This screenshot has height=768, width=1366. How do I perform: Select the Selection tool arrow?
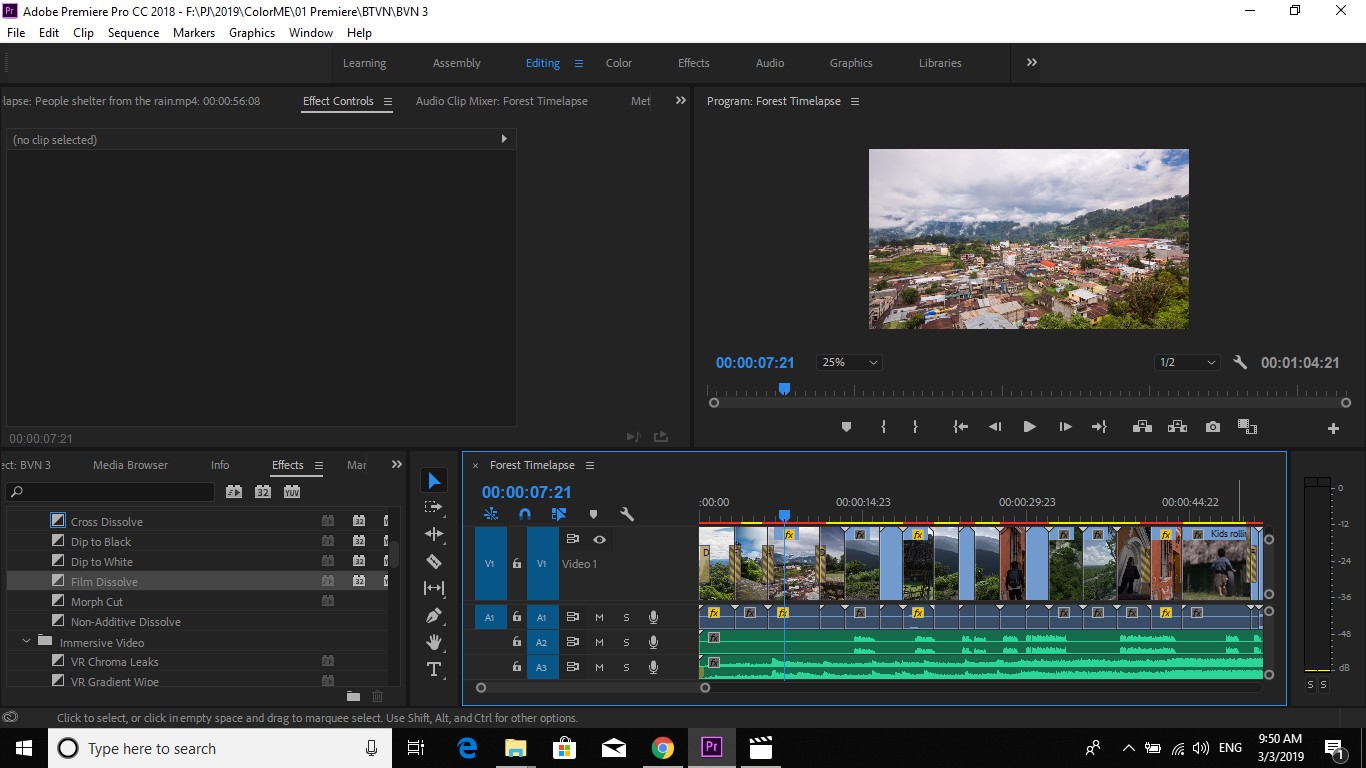[434, 481]
